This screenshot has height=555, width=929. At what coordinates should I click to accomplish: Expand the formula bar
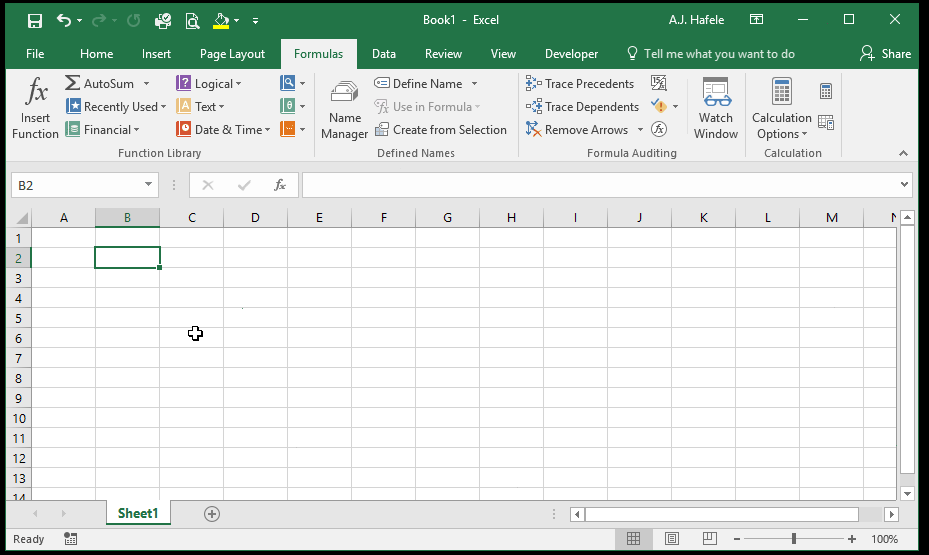click(904, 185)
